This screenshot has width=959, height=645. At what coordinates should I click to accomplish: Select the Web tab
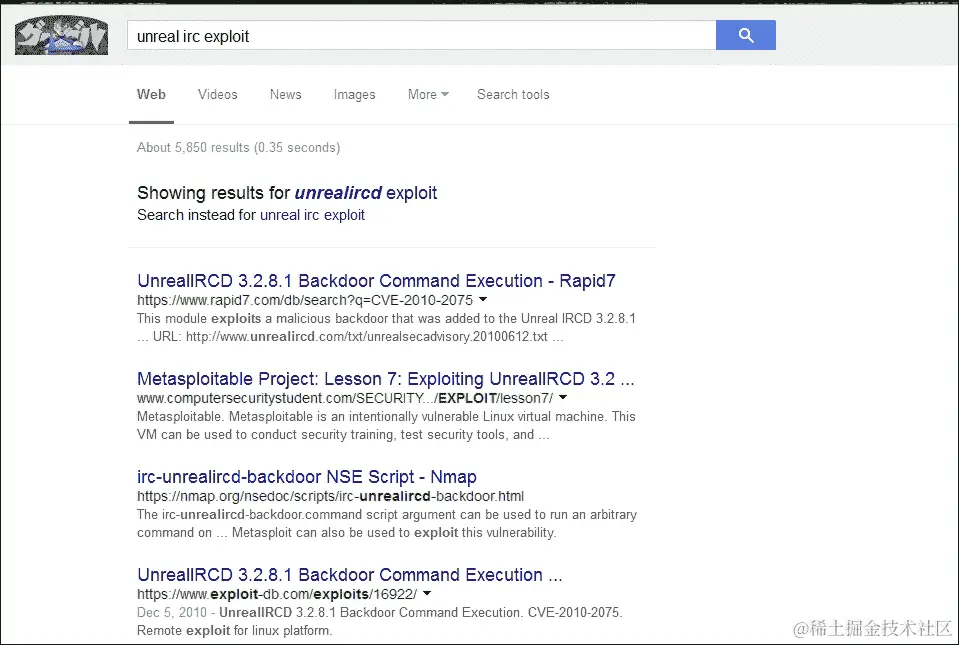(x=151, y=95)
